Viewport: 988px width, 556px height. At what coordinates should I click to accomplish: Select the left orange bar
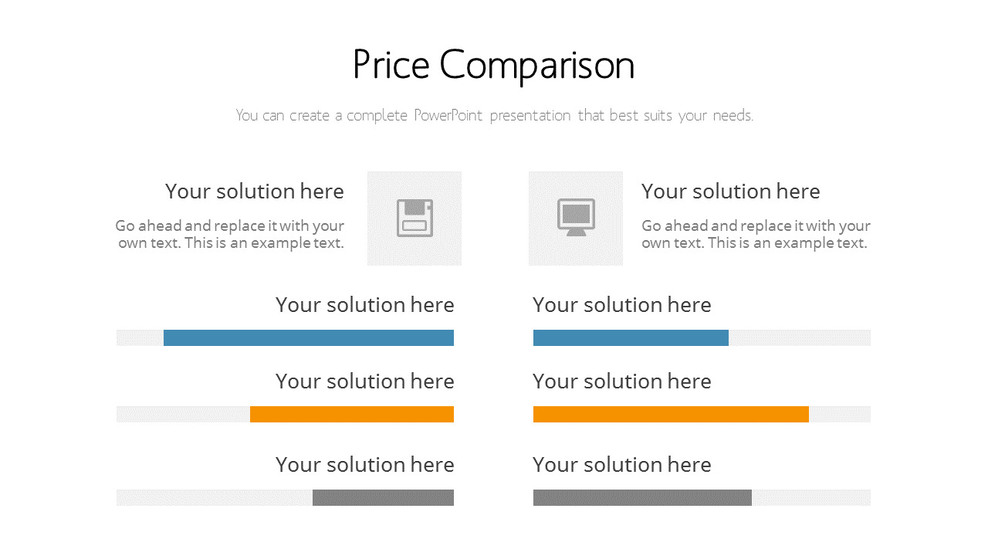pyautogui.click(x=352, y=414)
